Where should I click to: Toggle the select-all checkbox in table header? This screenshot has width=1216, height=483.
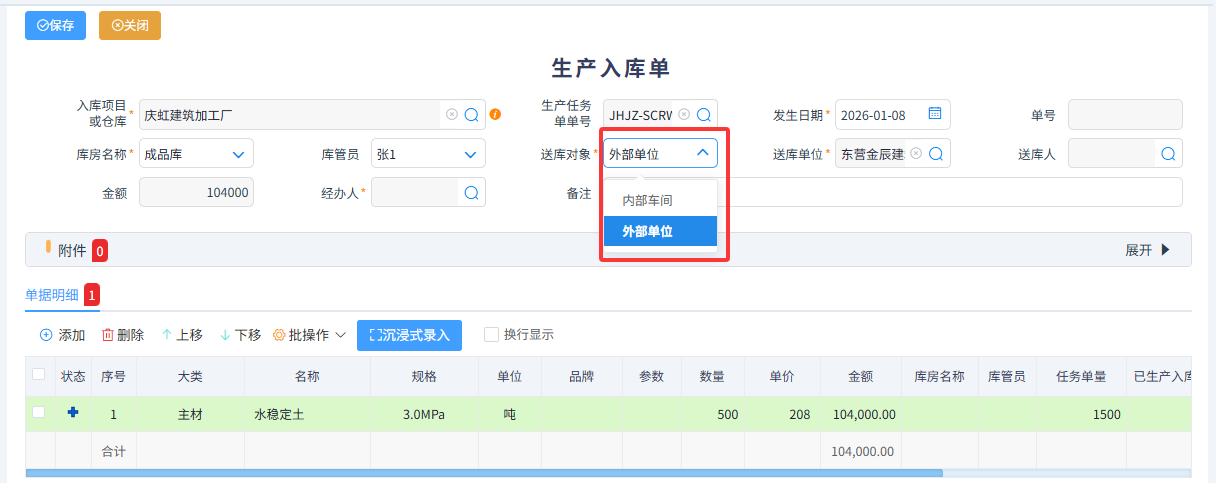39,375
